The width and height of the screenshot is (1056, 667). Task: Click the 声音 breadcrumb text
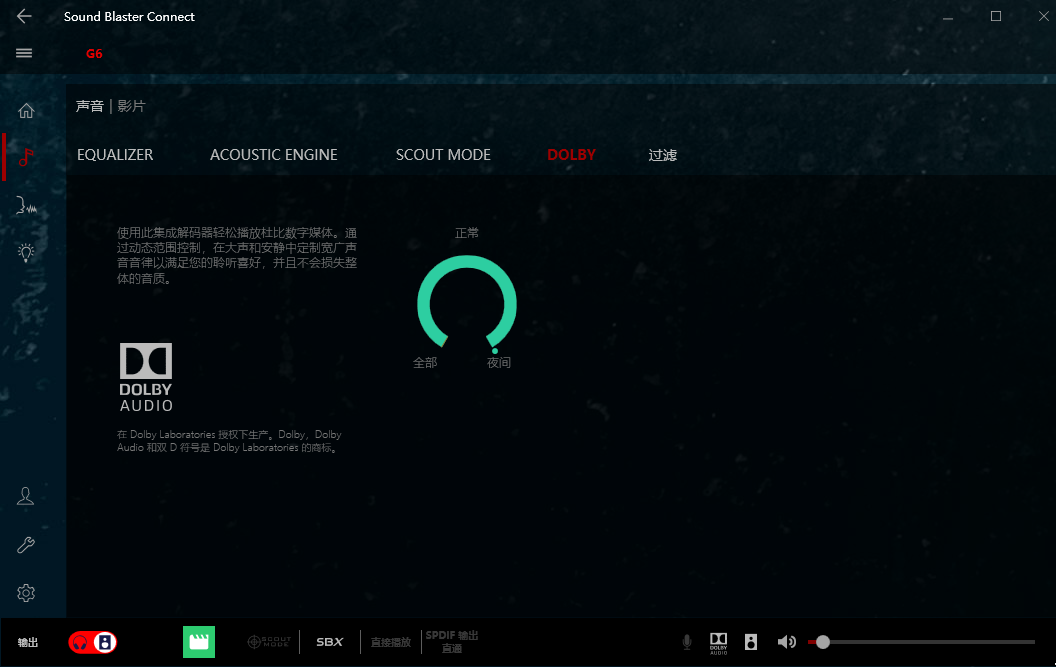tap(90, 106)
